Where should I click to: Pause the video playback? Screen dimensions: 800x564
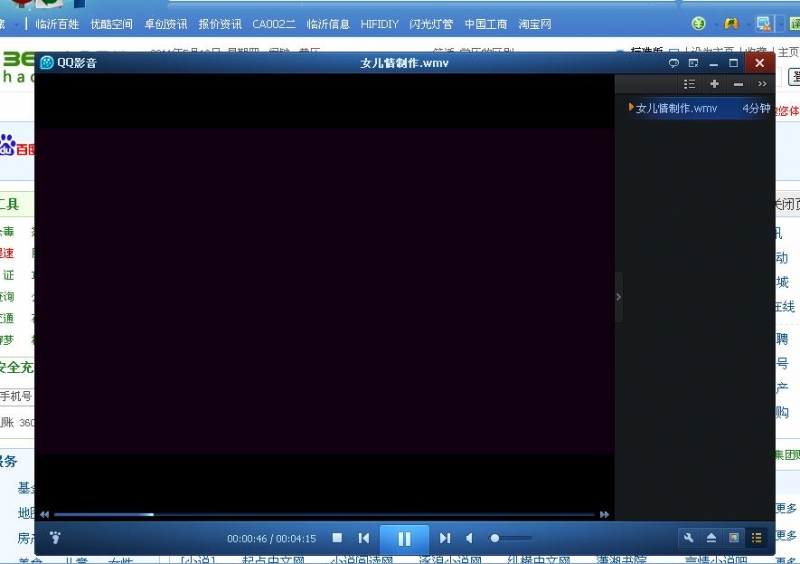pyautogui.click(x=404, y=539)
